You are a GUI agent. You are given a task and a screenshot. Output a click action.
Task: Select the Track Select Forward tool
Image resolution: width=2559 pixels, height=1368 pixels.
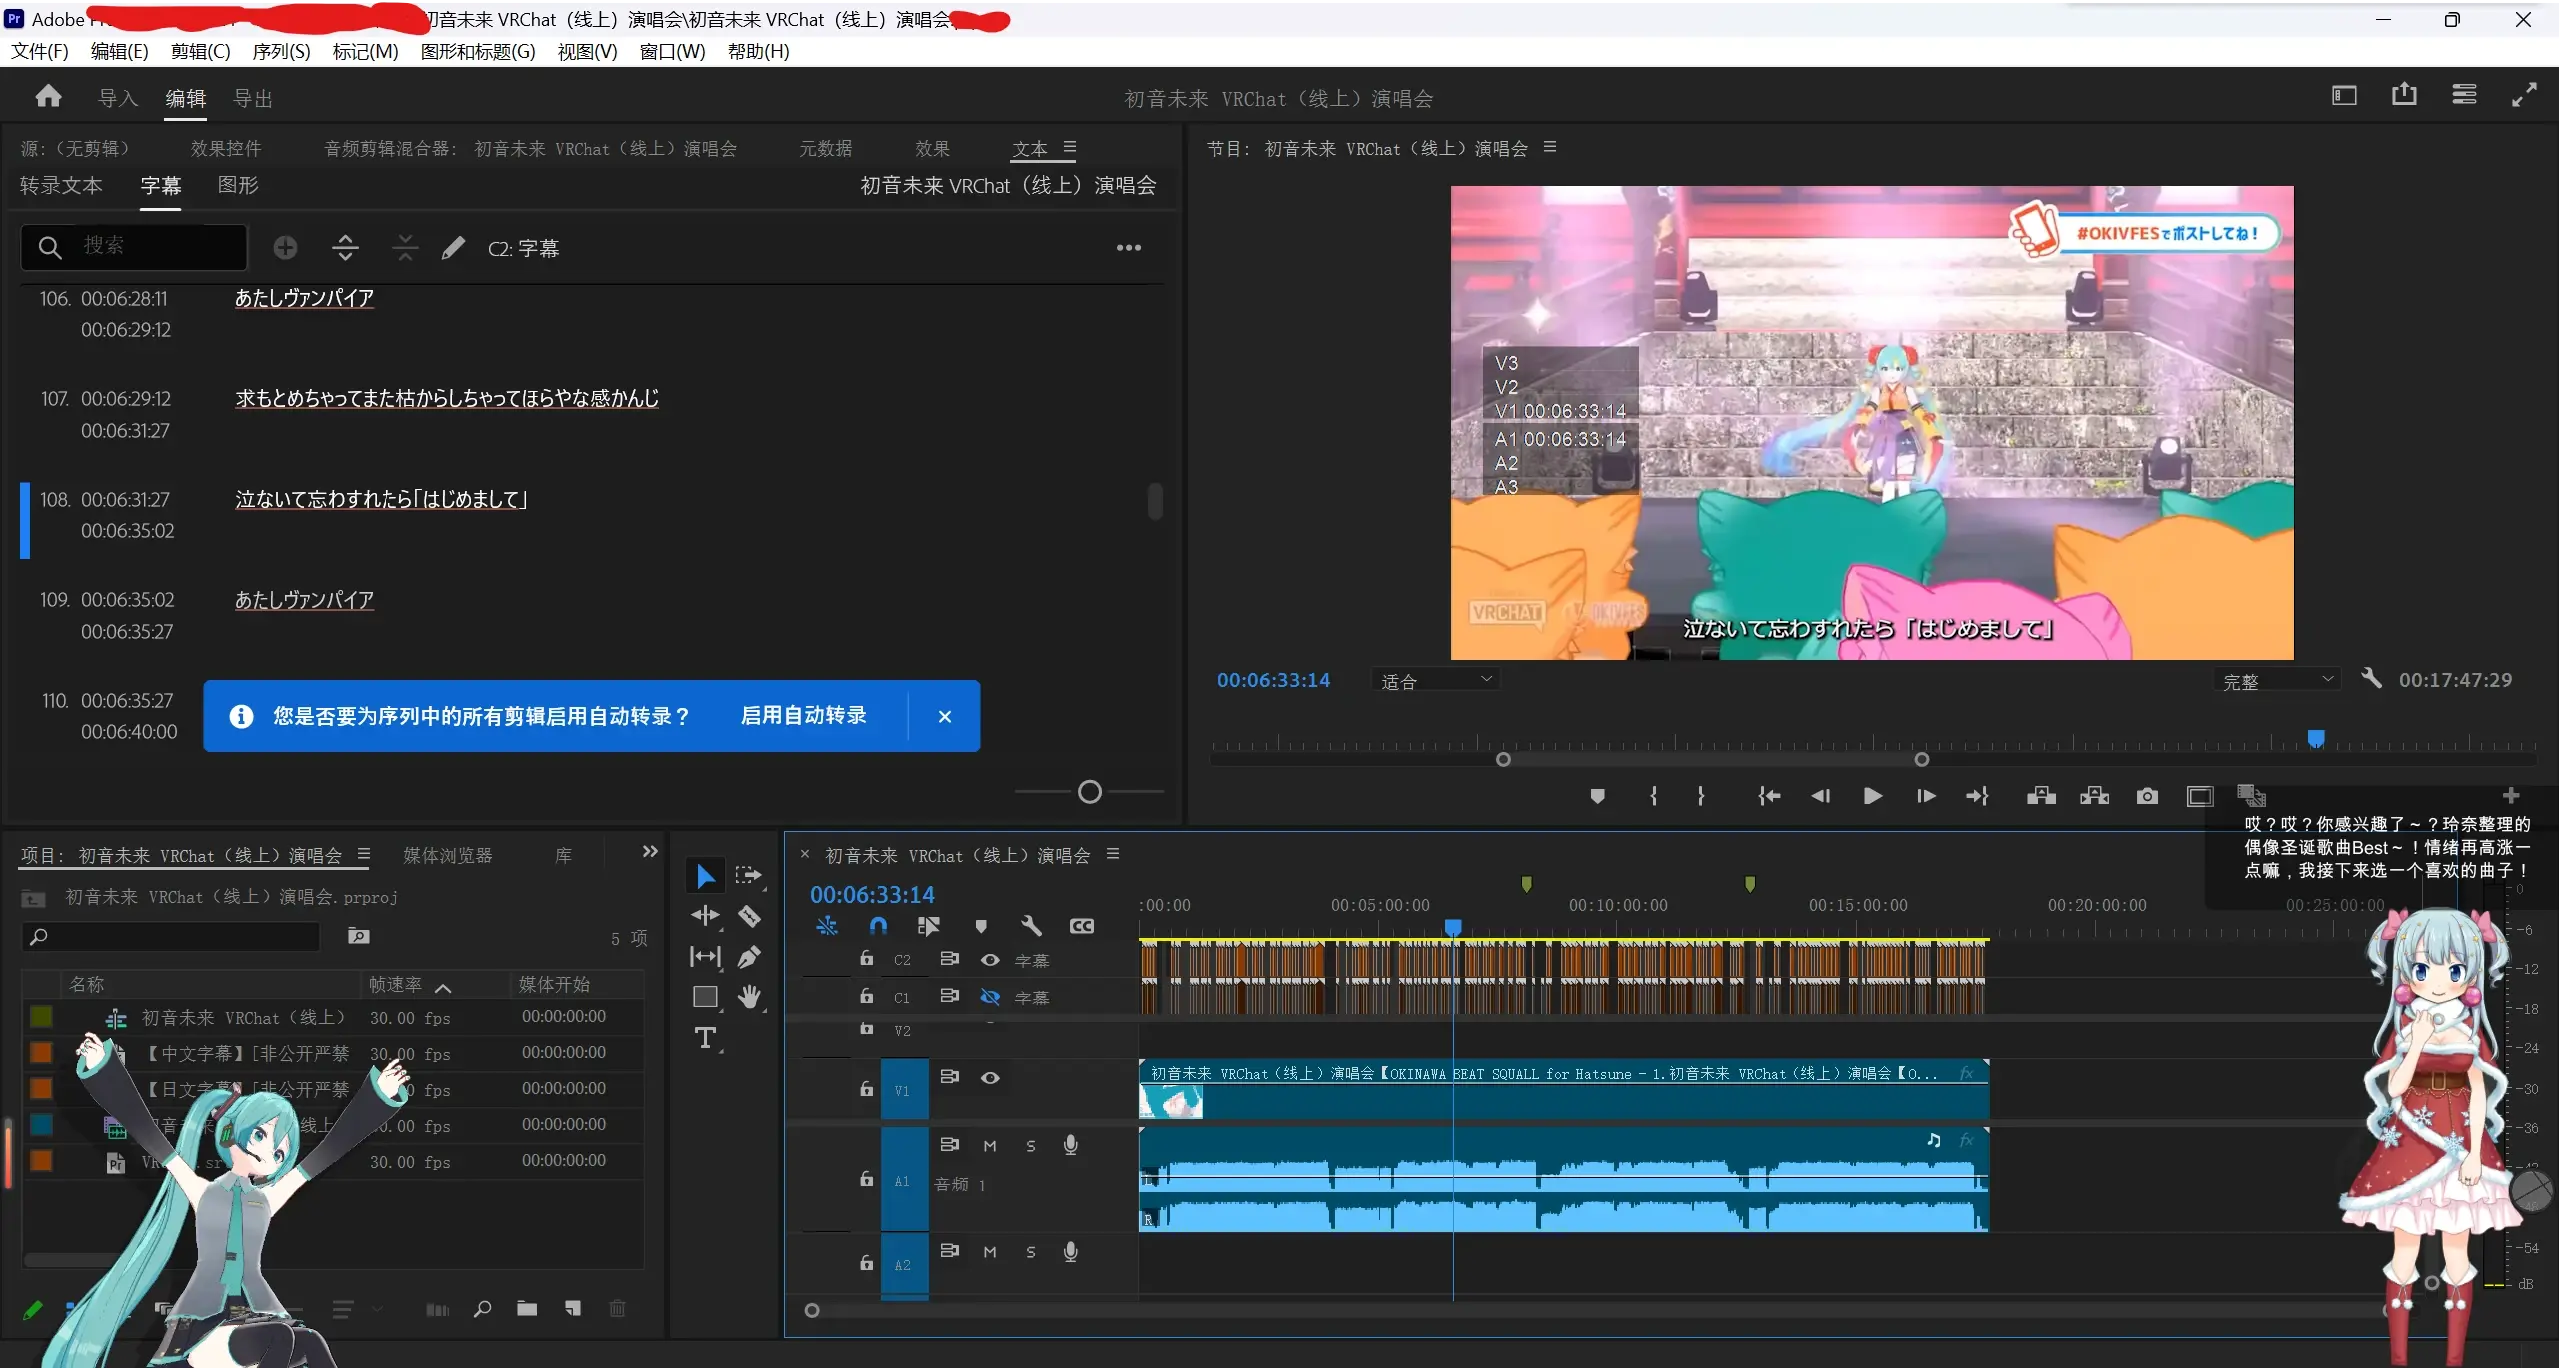click(748, 876)
